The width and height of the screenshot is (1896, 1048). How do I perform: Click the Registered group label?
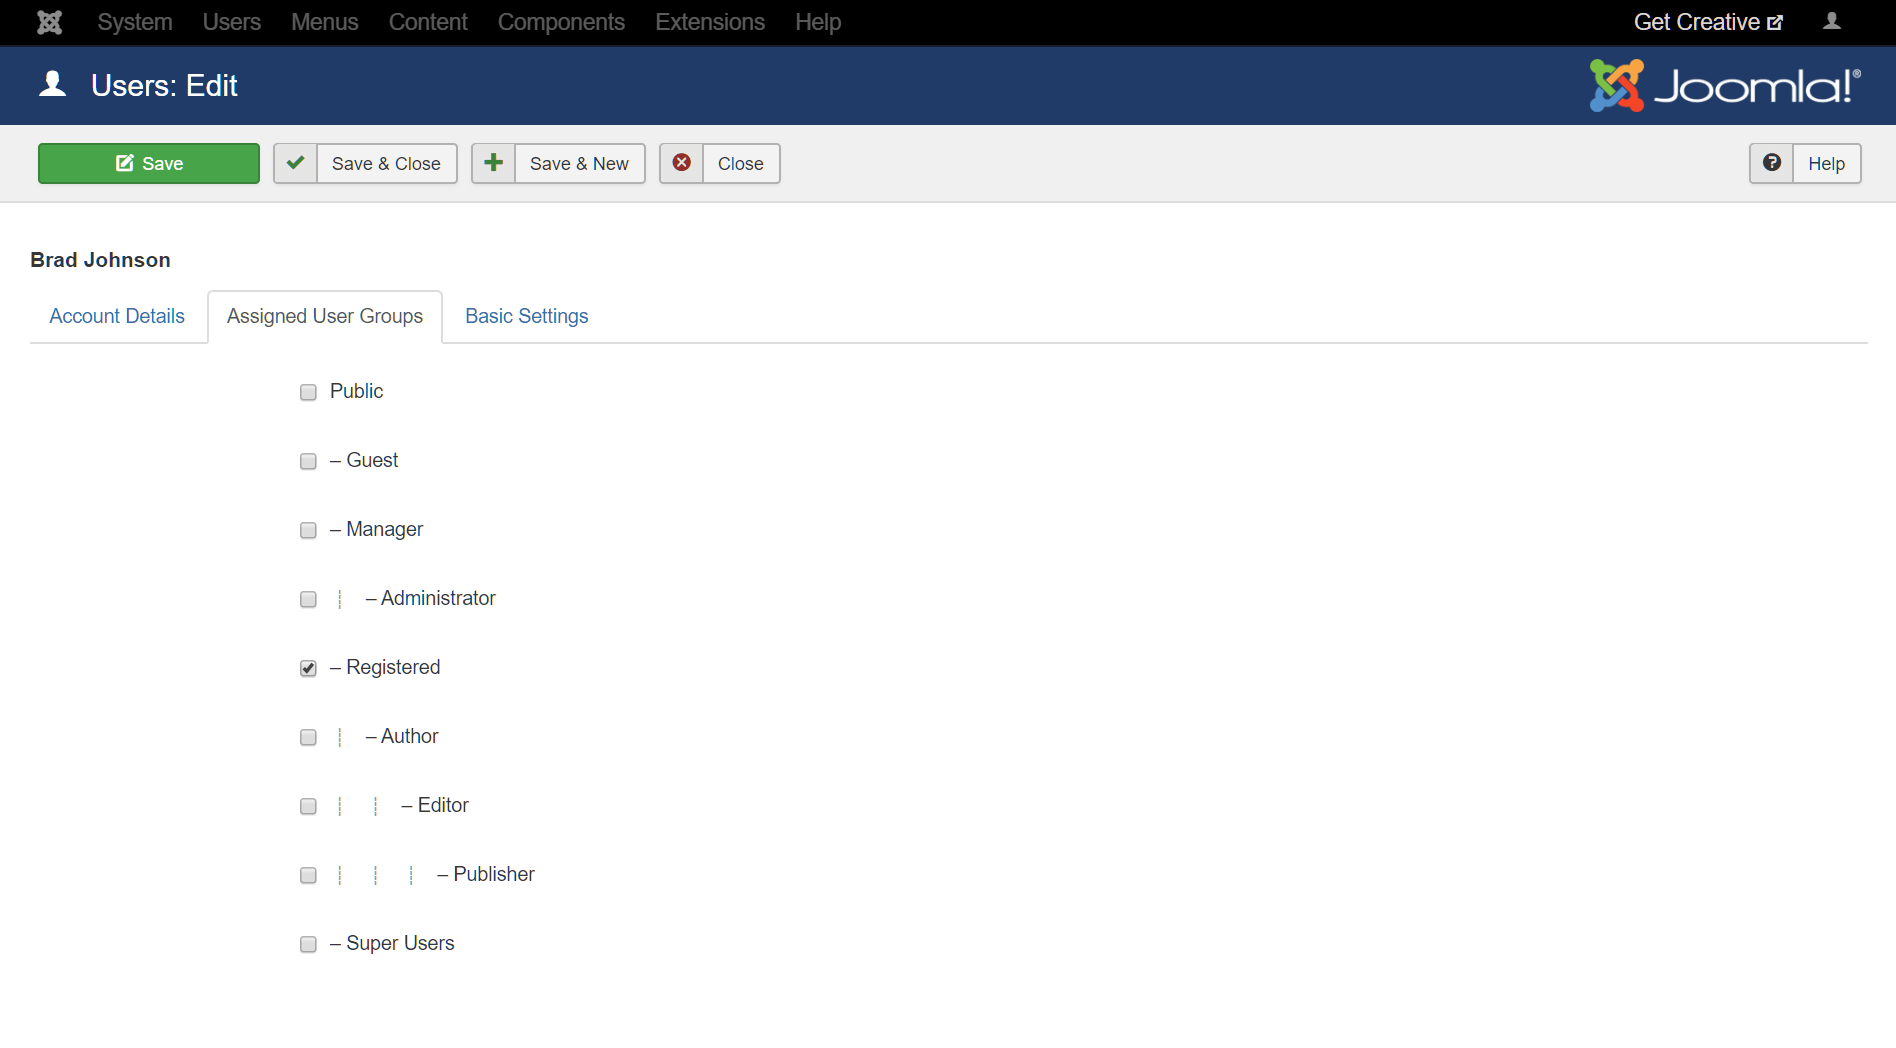[x=393, y=667]
